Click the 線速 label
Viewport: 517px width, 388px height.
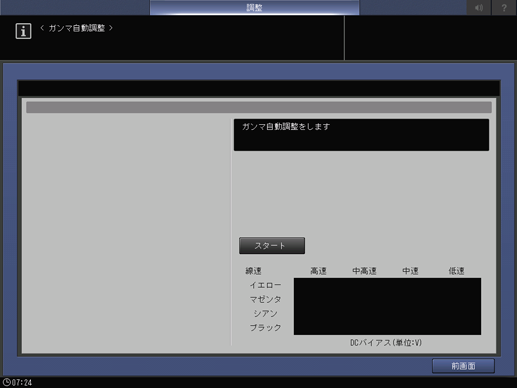tap(253, 271)
